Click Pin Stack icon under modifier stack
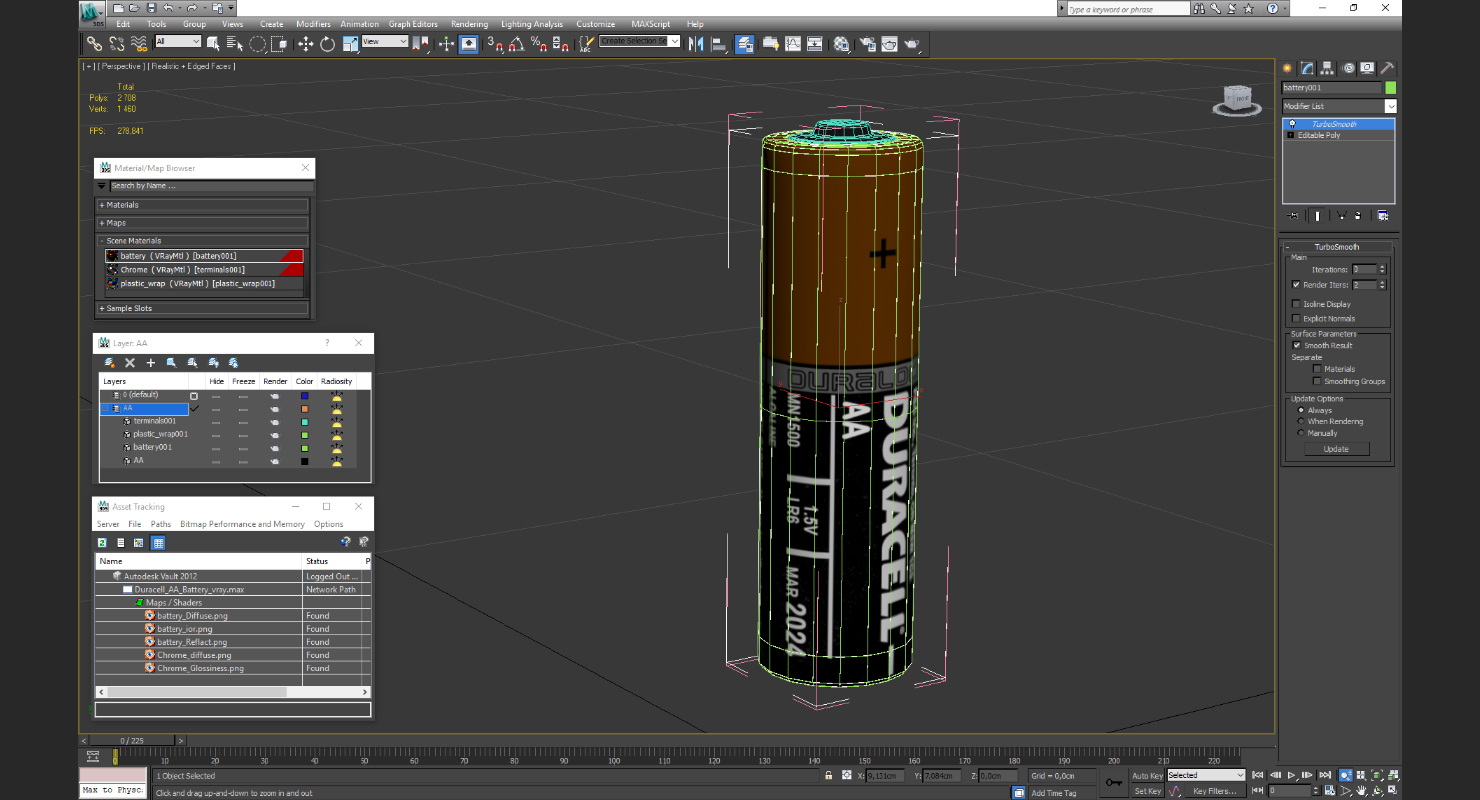The height and width of the screenshot is (800, 1480). (x=1292, y=215)
